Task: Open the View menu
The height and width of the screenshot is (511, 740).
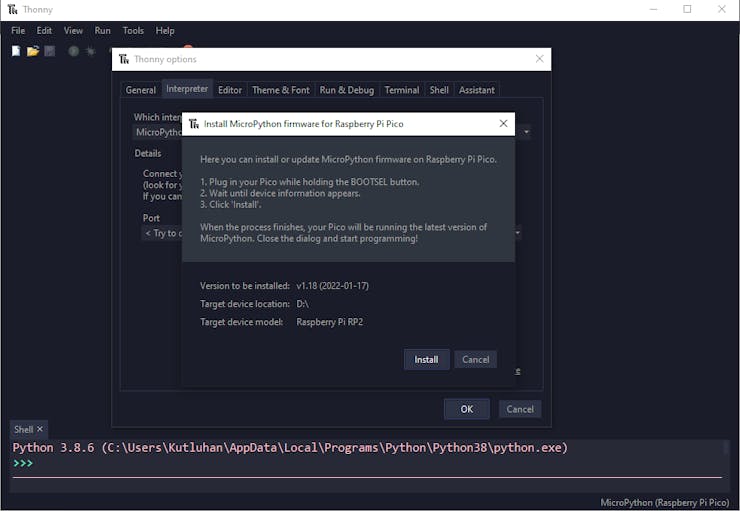Action: (x=73, y=31)
